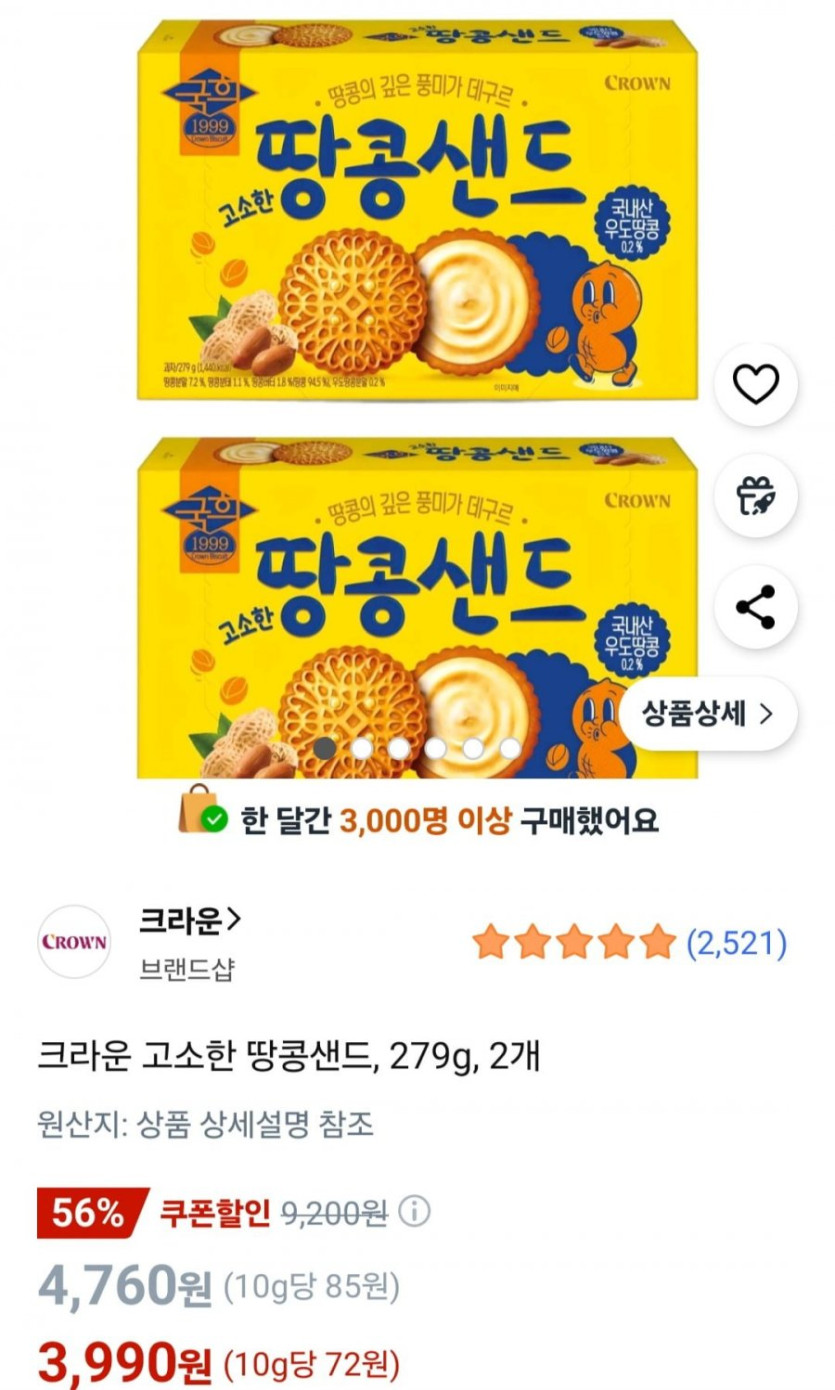Select the last image carousel dot

(x=510, y=748)
